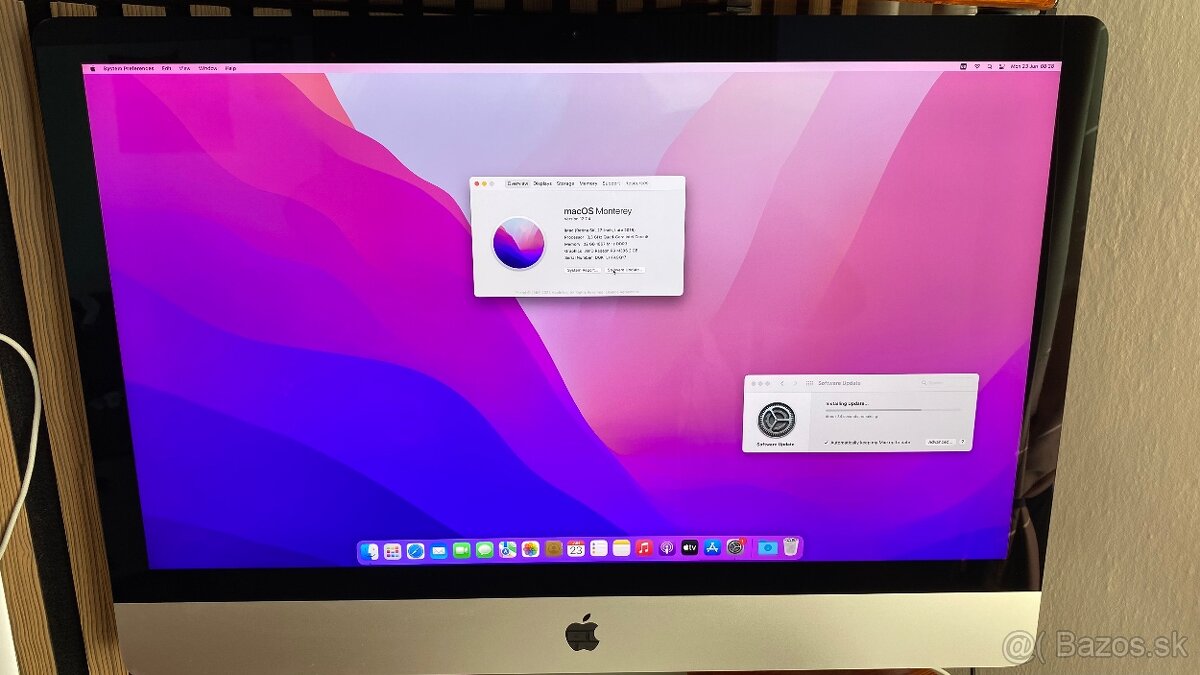Viewport: 1200px width, 675px height.
Task: Open the Window menu in menu bar
Action: click(207, 68)
